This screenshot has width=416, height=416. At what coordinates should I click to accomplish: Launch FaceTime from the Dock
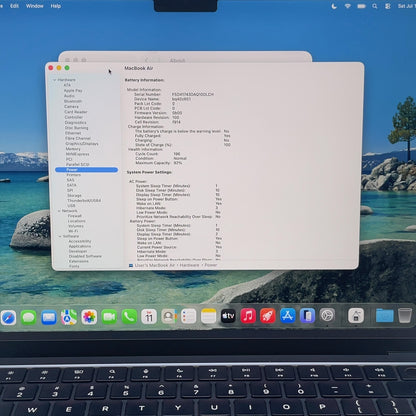tap(109, 317)
